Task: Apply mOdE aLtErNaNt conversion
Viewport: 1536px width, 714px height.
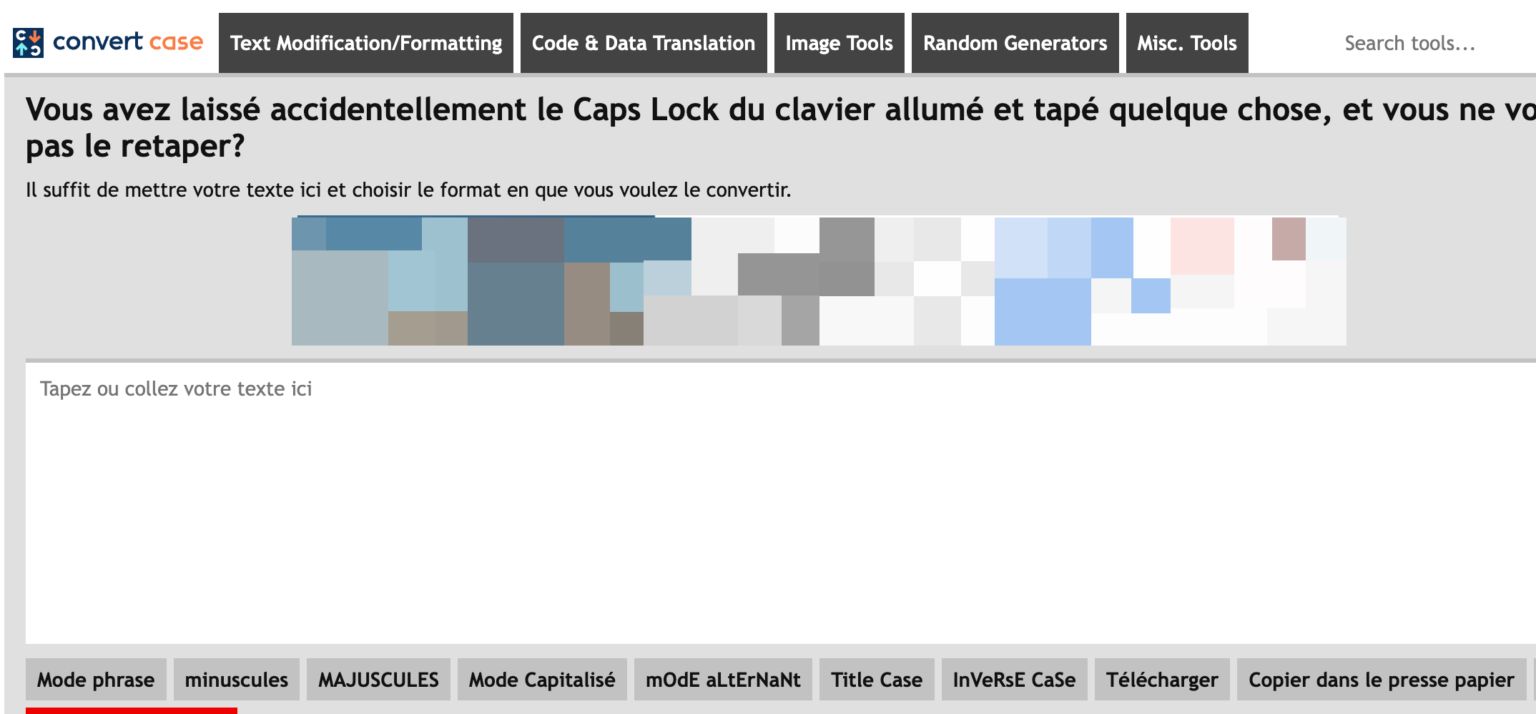Action: (723, 680)
